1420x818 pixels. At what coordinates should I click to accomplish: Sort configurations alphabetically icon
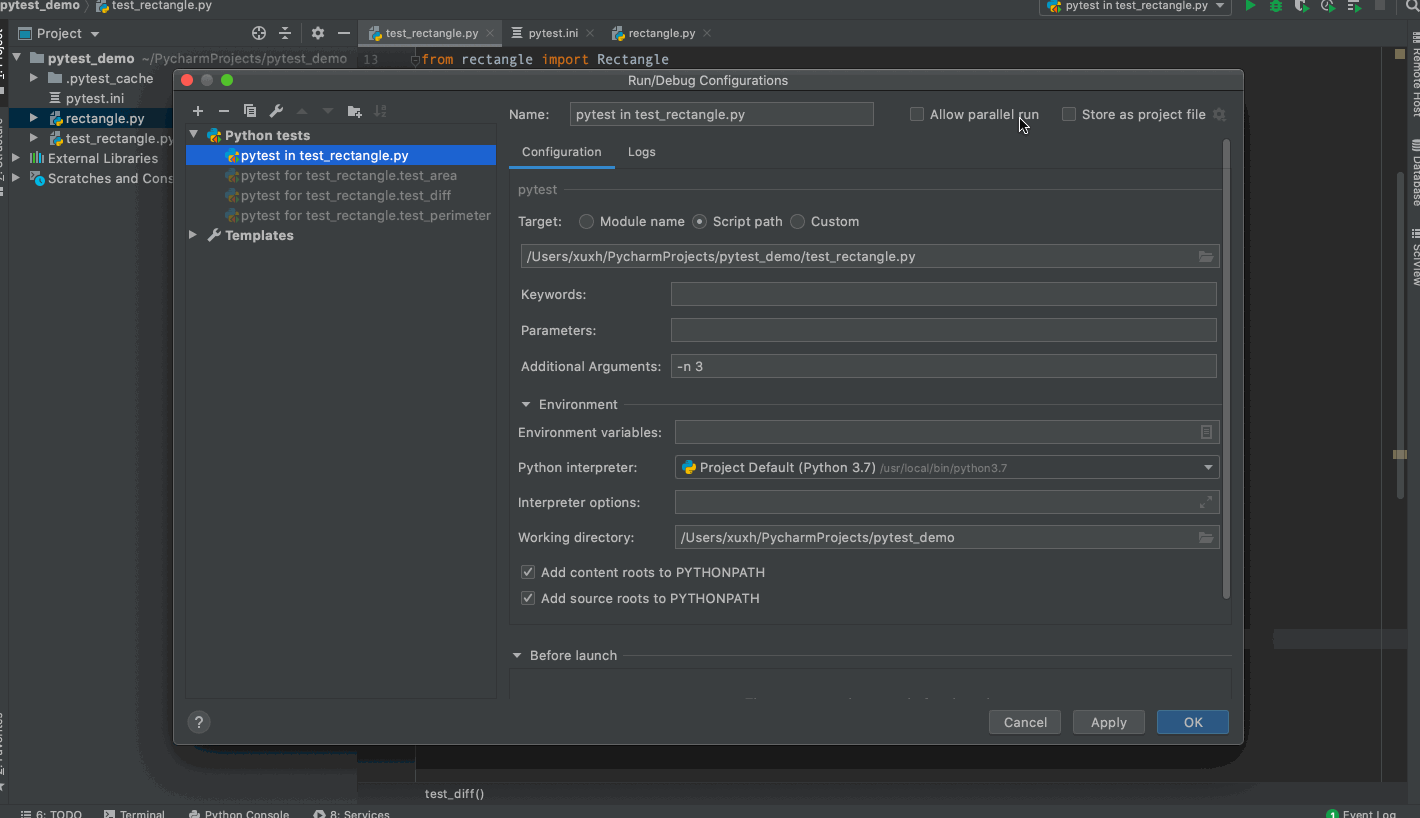[380, 111]
